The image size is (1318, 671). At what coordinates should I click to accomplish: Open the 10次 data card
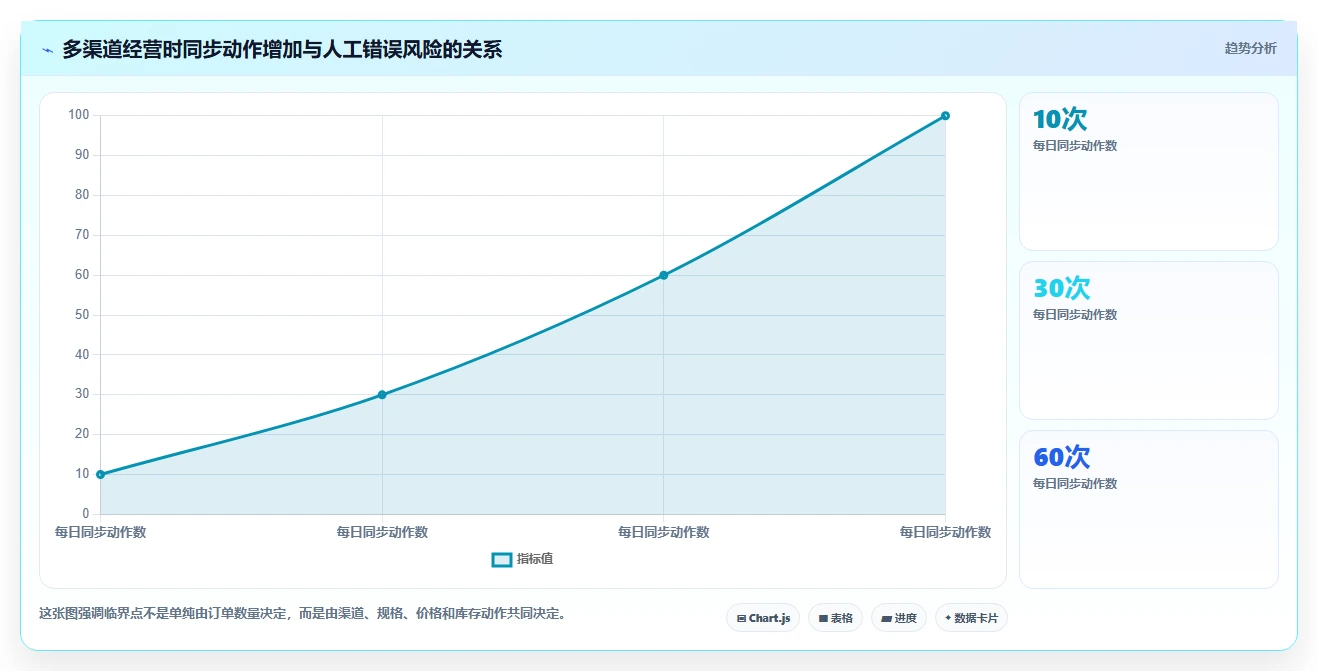(x=1148, y=171)
